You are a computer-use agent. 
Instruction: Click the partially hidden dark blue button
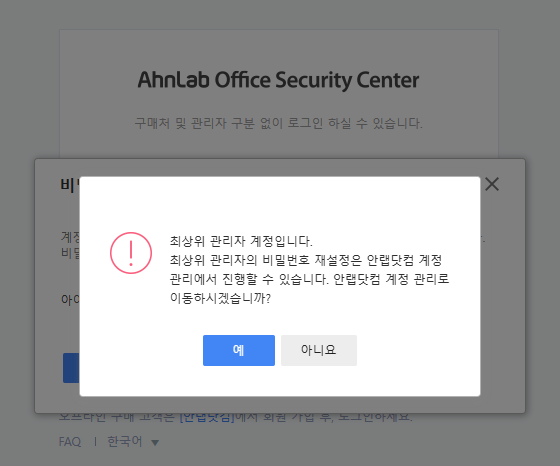tap(71, 368)
